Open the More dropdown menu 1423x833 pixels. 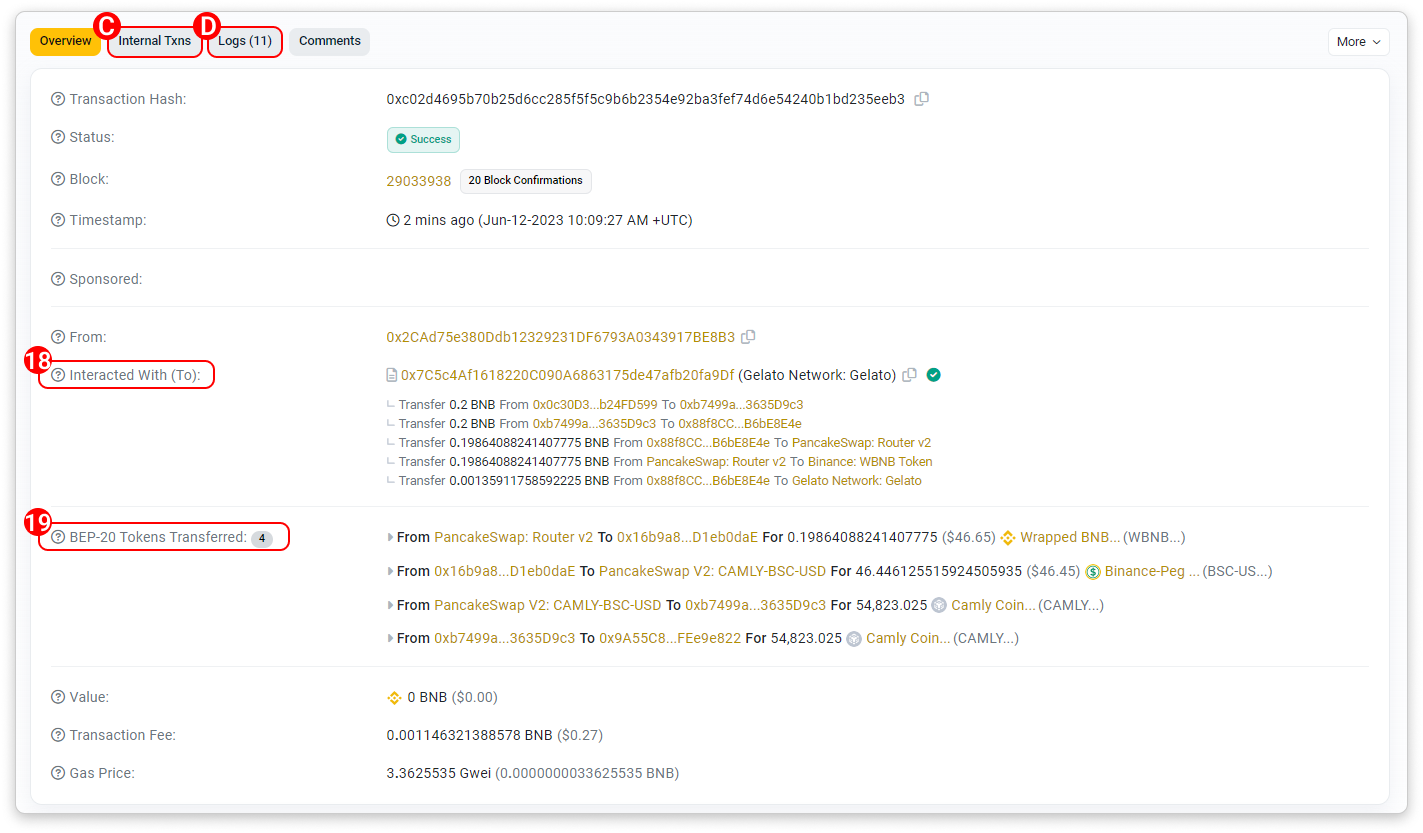pyautogui.click(x=1358, y=41)
